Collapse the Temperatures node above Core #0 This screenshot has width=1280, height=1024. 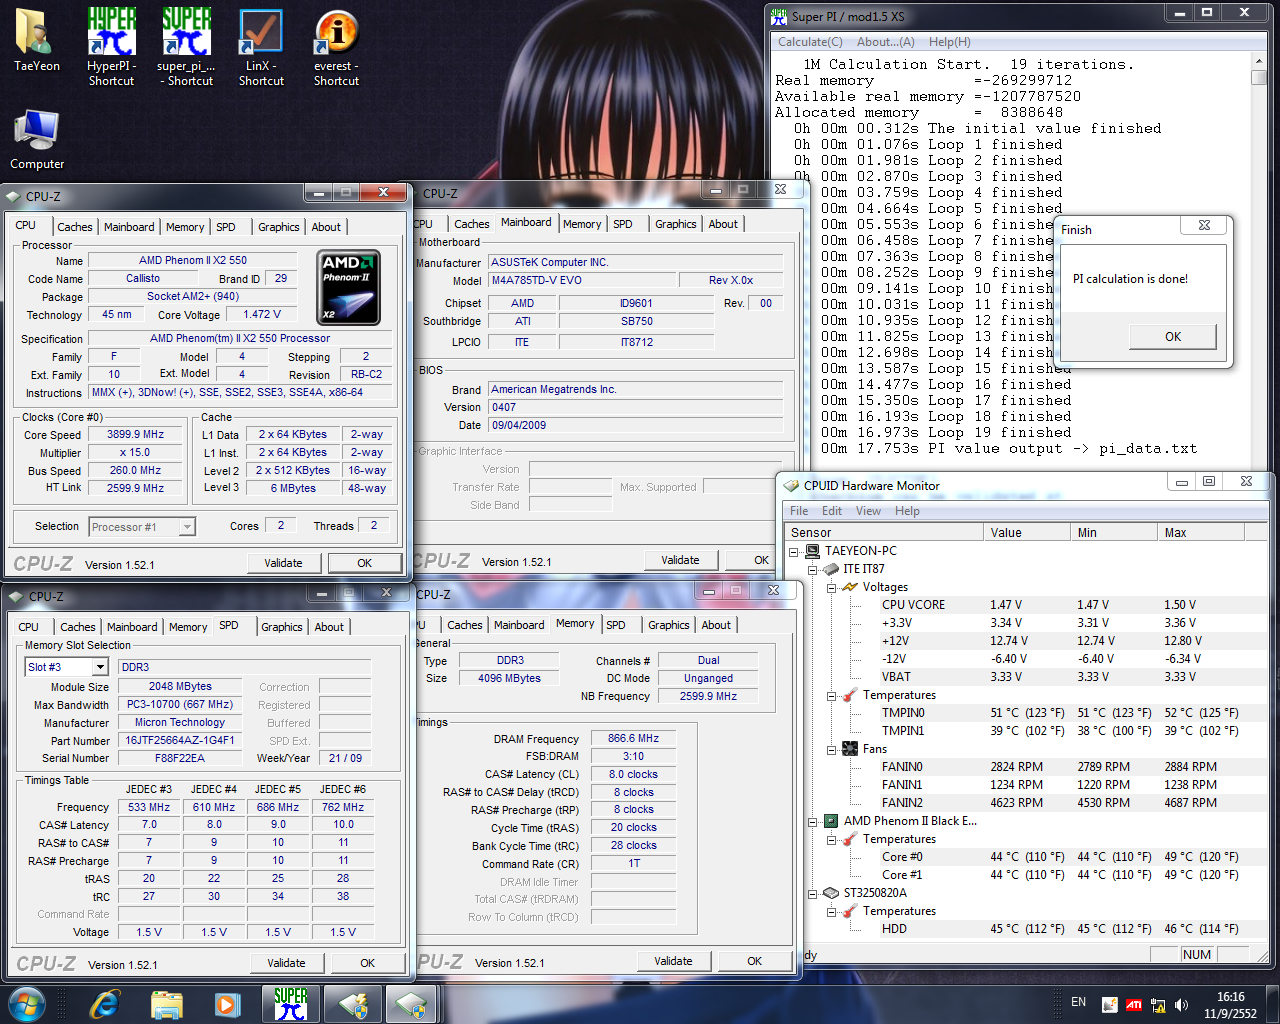pyautogui.click(x=831, y=839)
